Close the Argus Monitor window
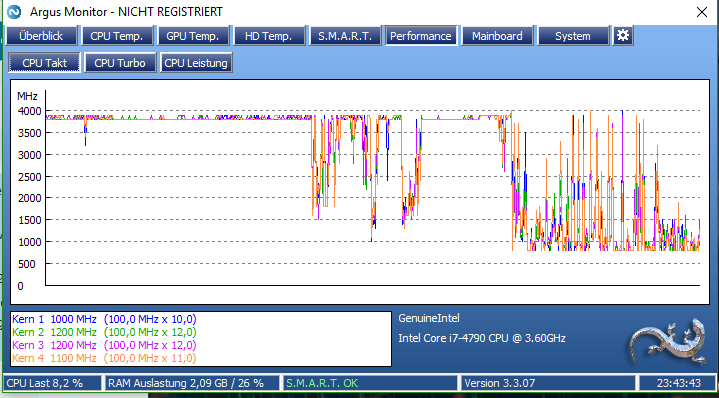Image resolution: width=719 pixels, height=398 pixels. 702,12
